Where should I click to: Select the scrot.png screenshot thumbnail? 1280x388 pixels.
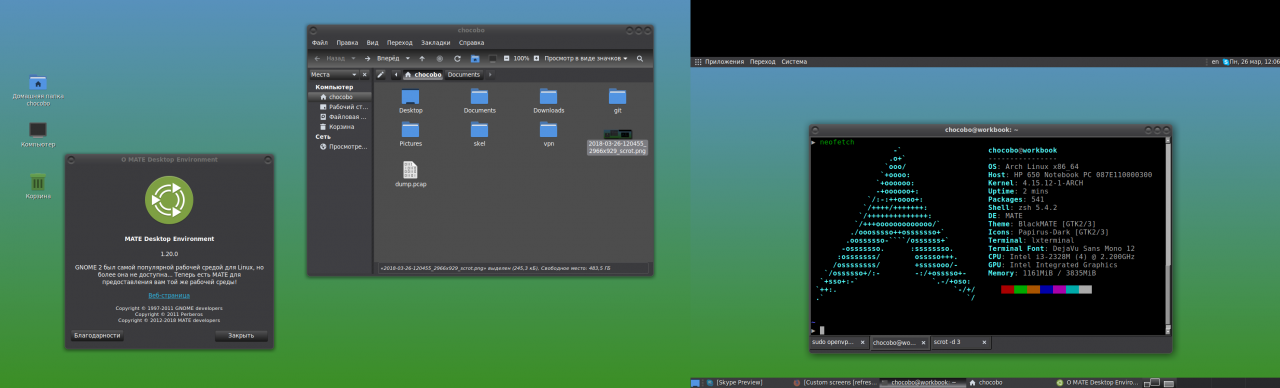tap(618, 133)
